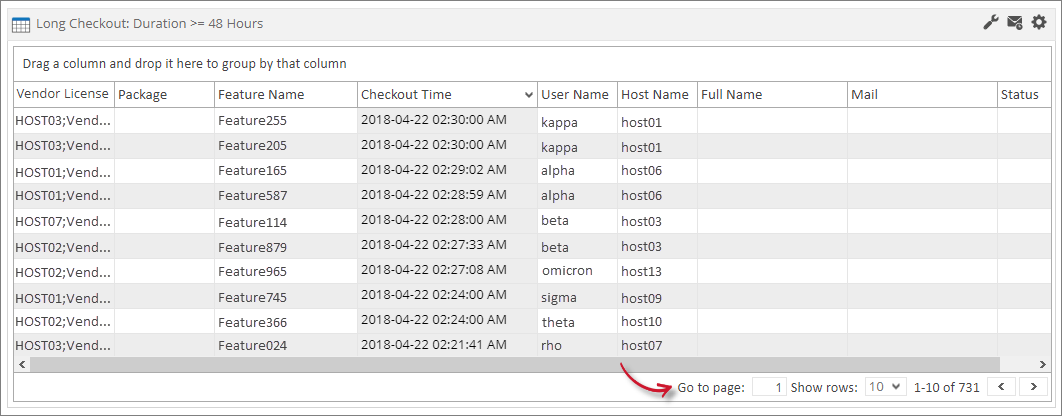
Task: Click the table grid icon beside the title
Action: [x=20, y=23]
